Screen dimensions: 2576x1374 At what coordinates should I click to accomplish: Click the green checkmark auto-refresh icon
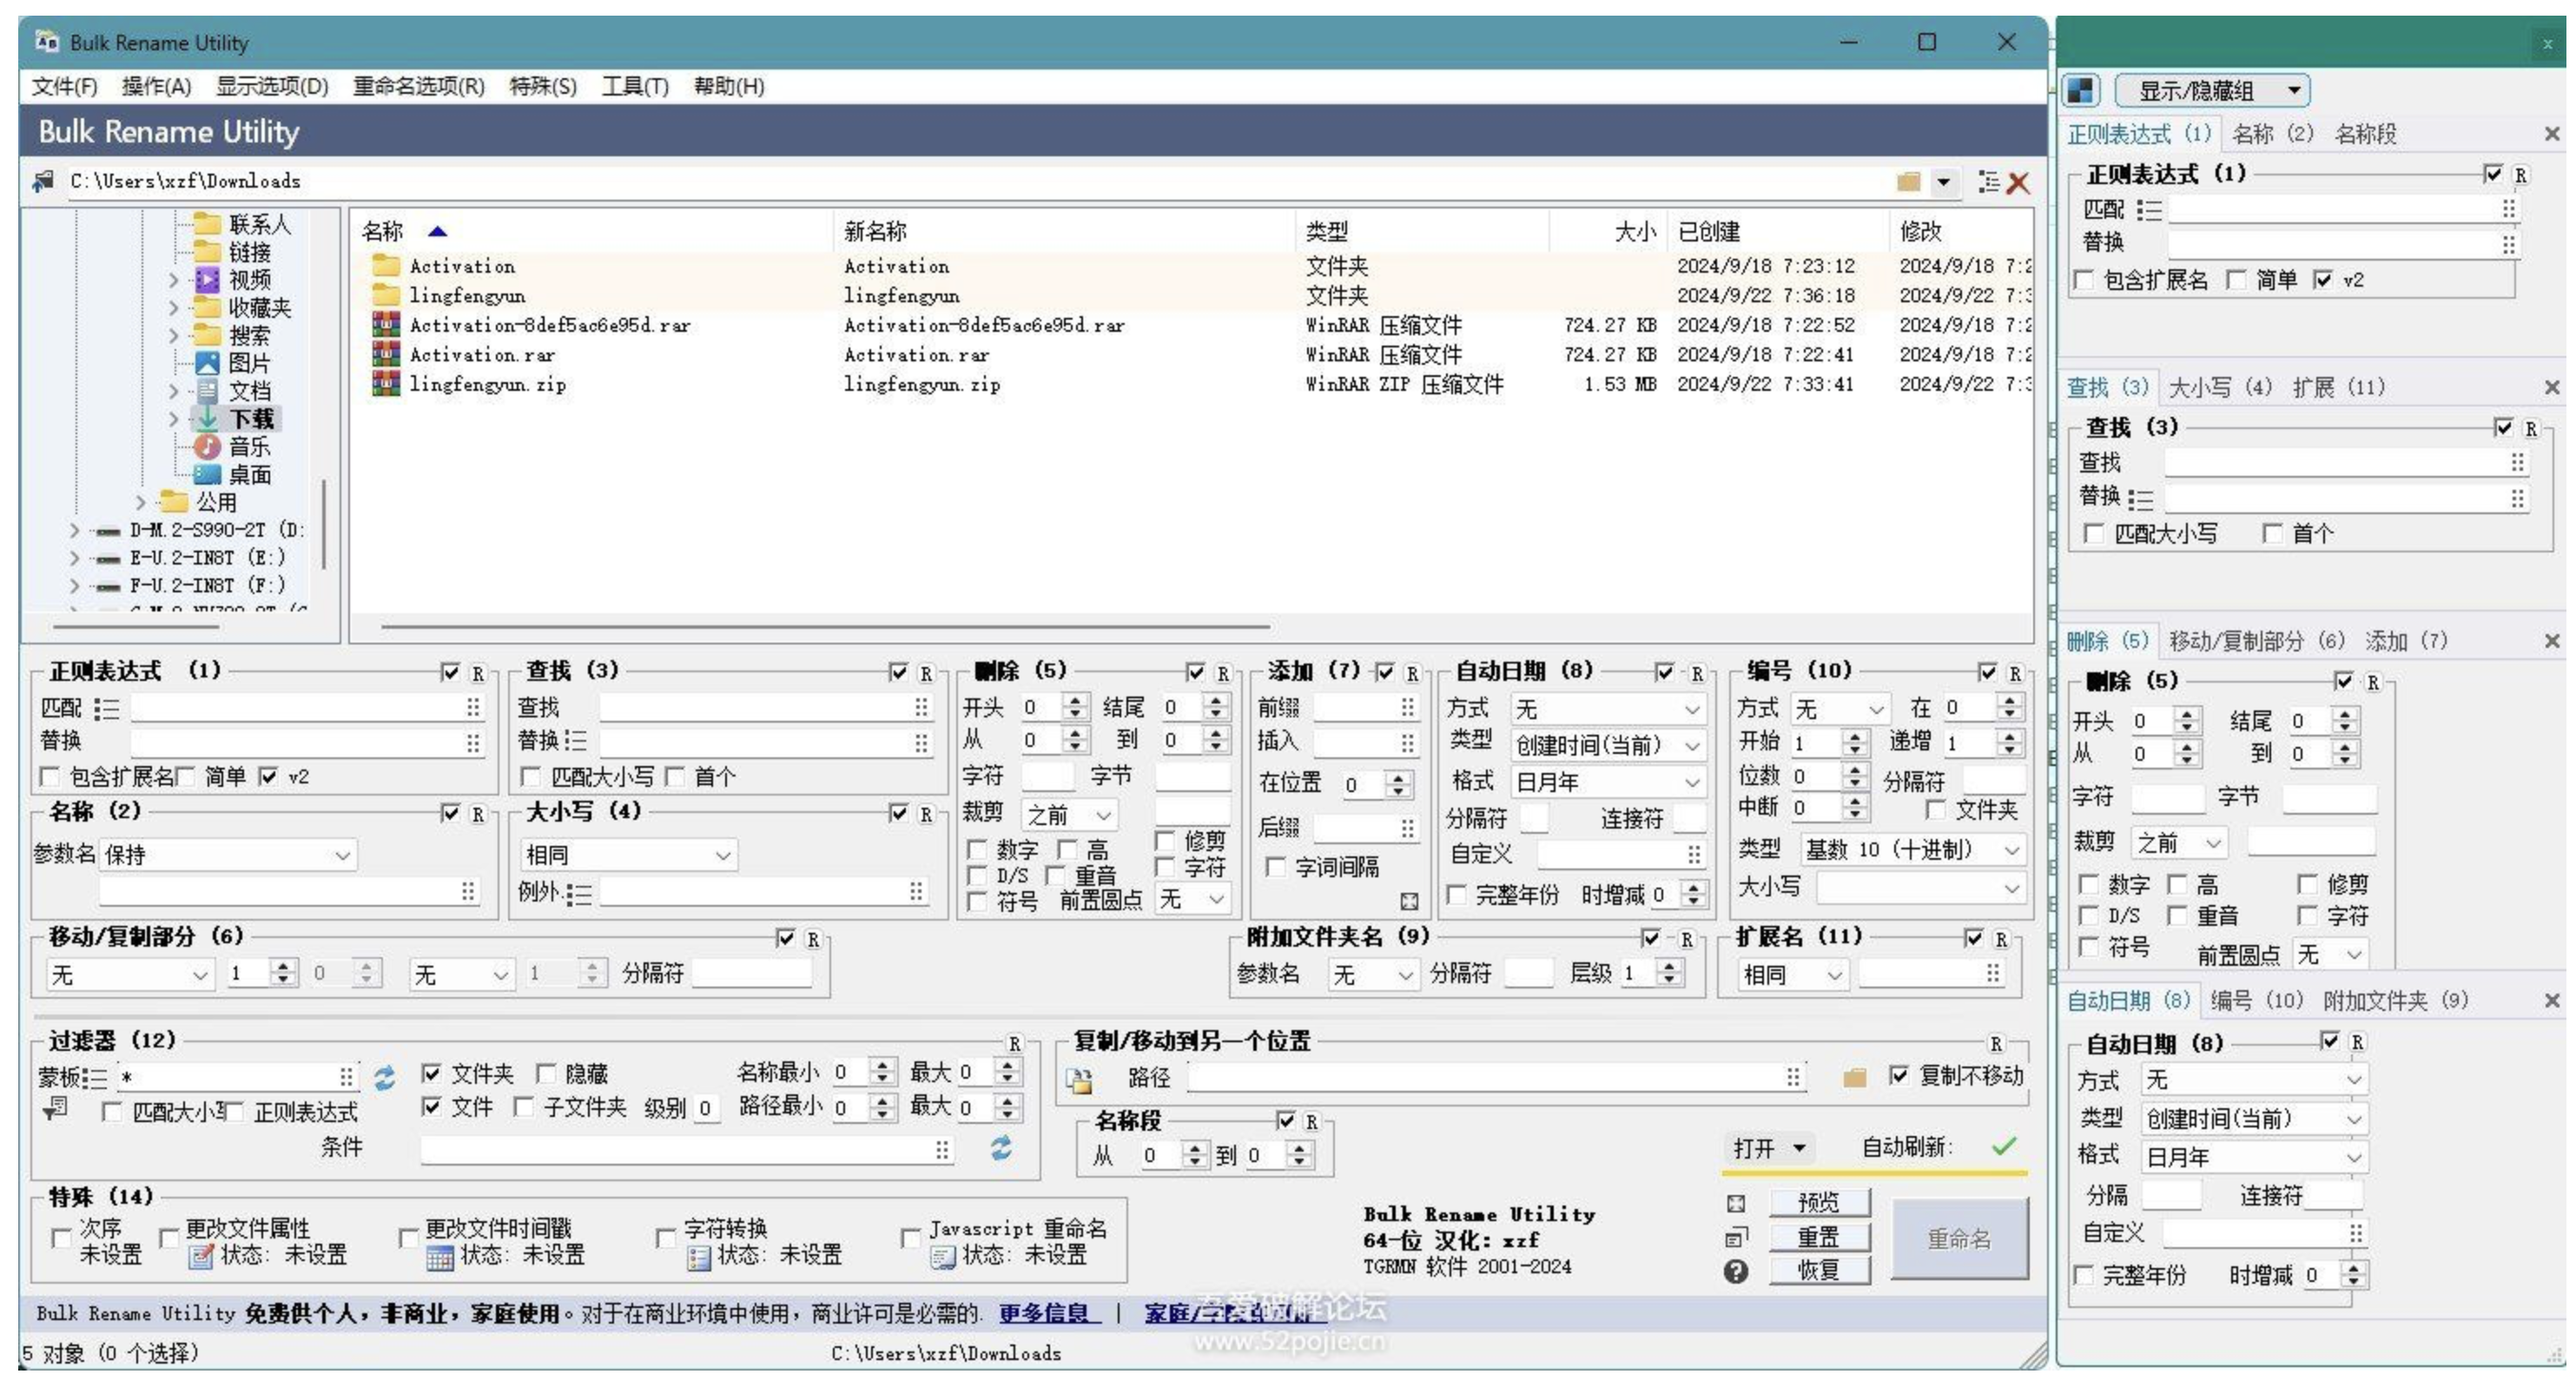(x=2003, y=1146)
